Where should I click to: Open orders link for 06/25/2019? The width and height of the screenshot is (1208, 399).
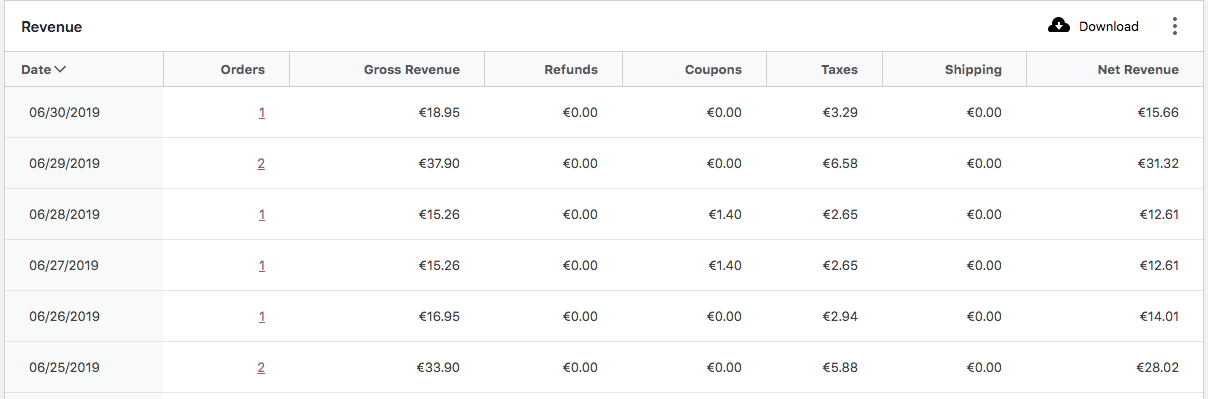click(261, 367)
